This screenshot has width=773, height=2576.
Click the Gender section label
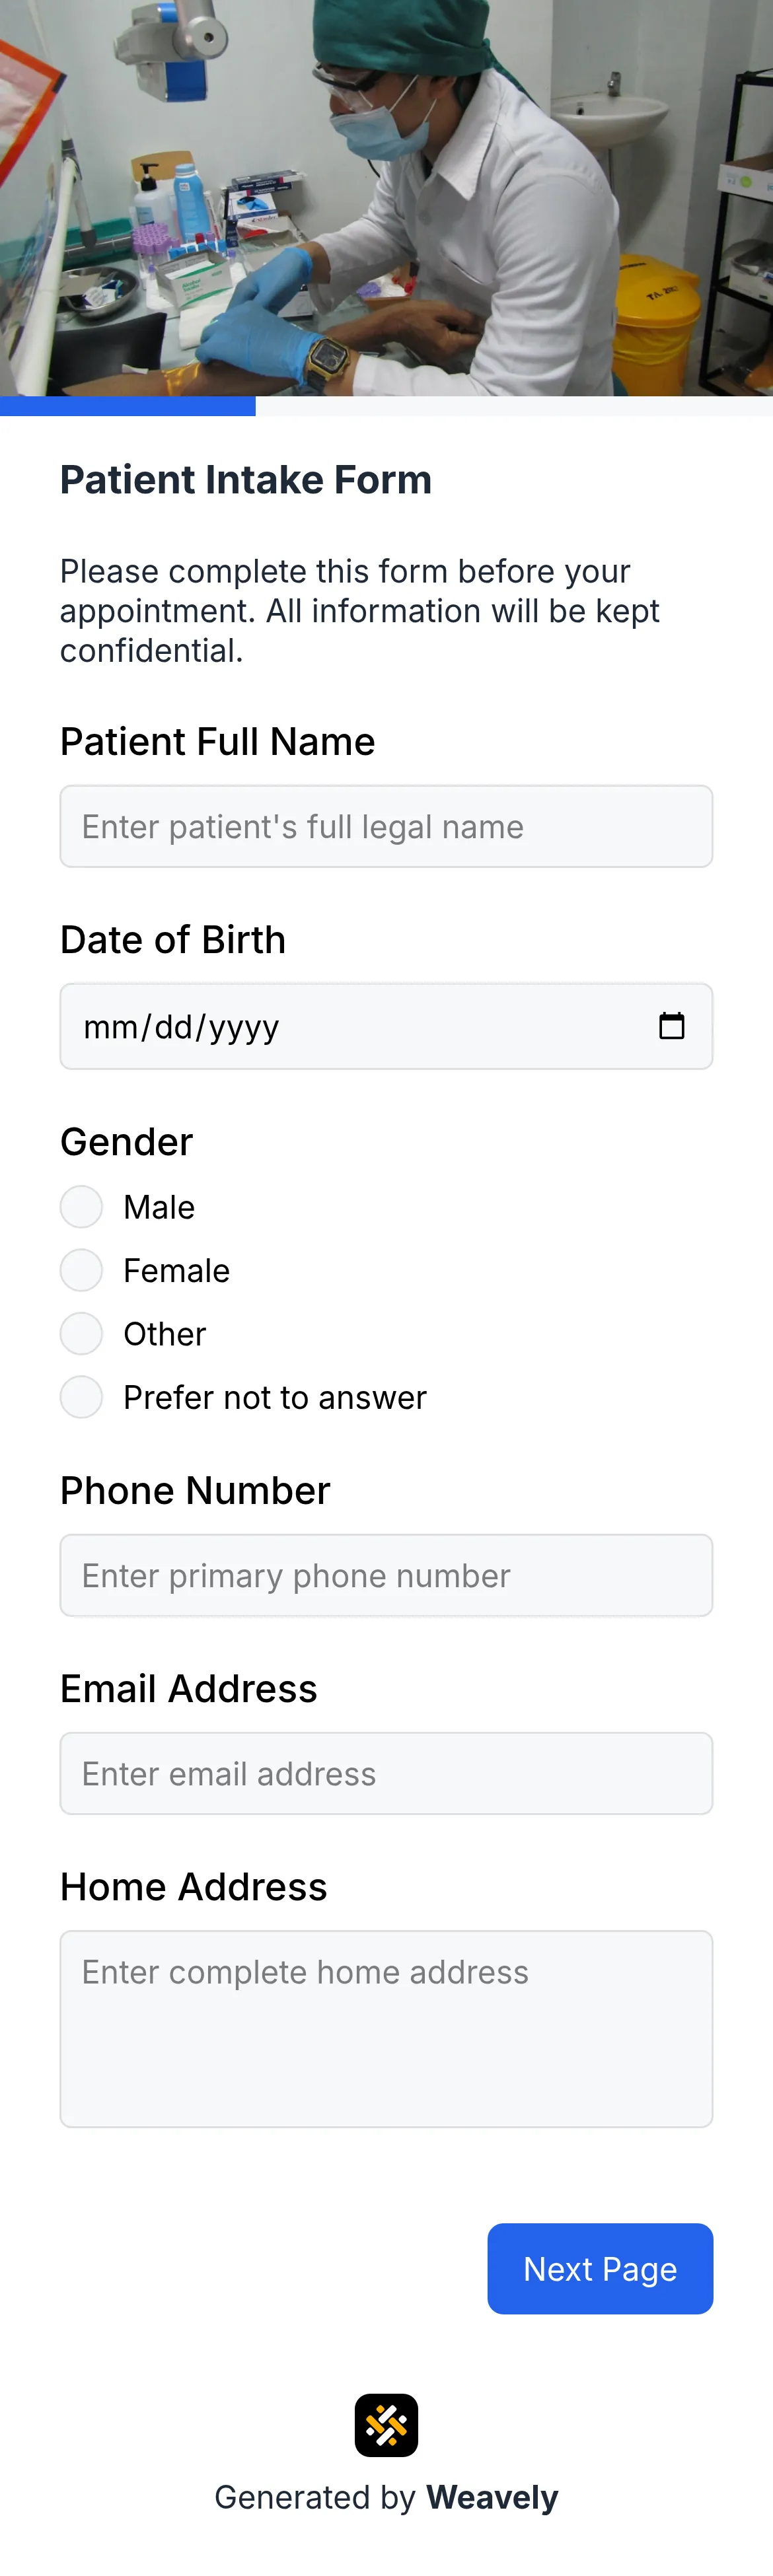(x=126, y=1140)
